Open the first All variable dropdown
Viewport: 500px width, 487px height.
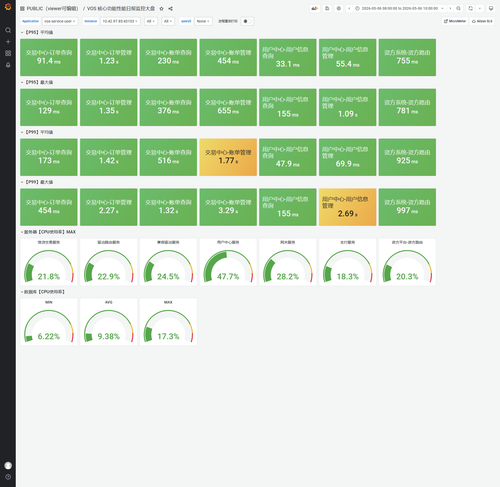151,21
